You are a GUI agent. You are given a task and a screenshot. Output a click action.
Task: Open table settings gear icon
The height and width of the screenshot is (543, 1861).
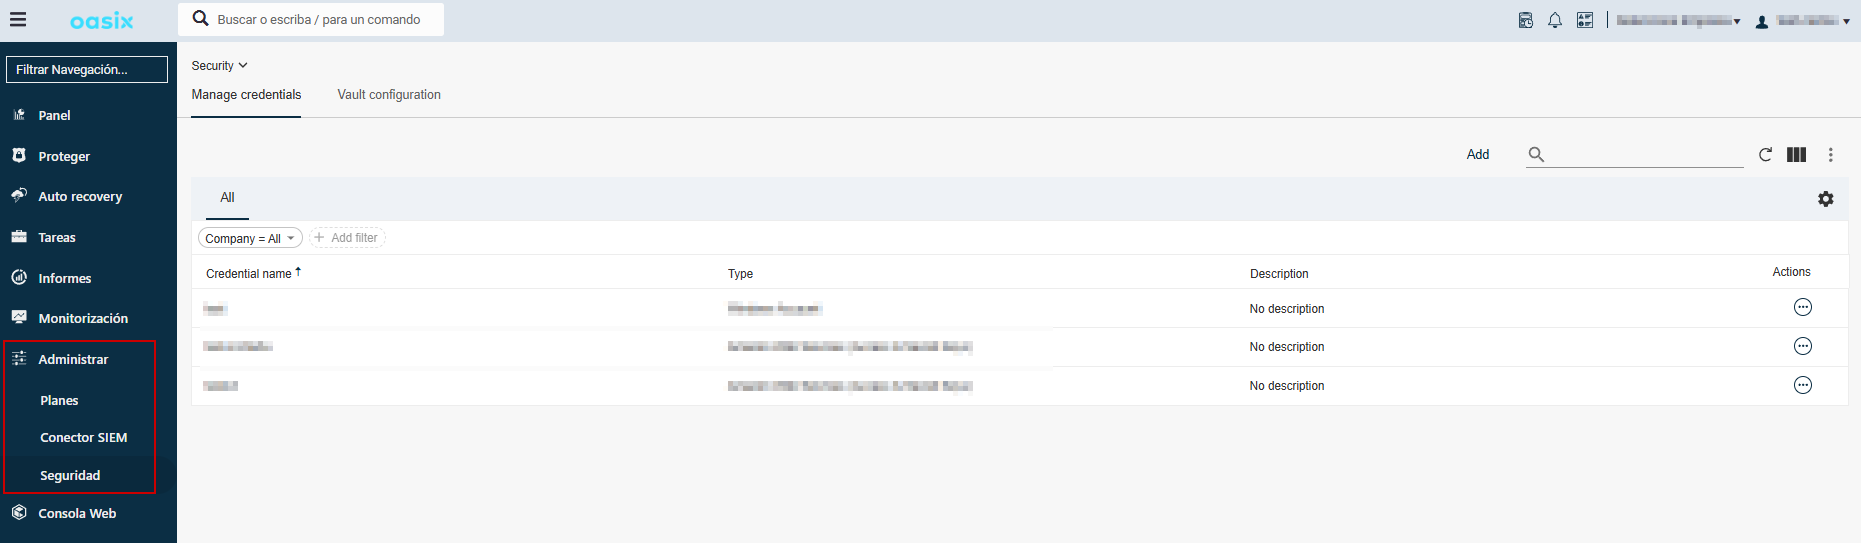pos(1825,199)
